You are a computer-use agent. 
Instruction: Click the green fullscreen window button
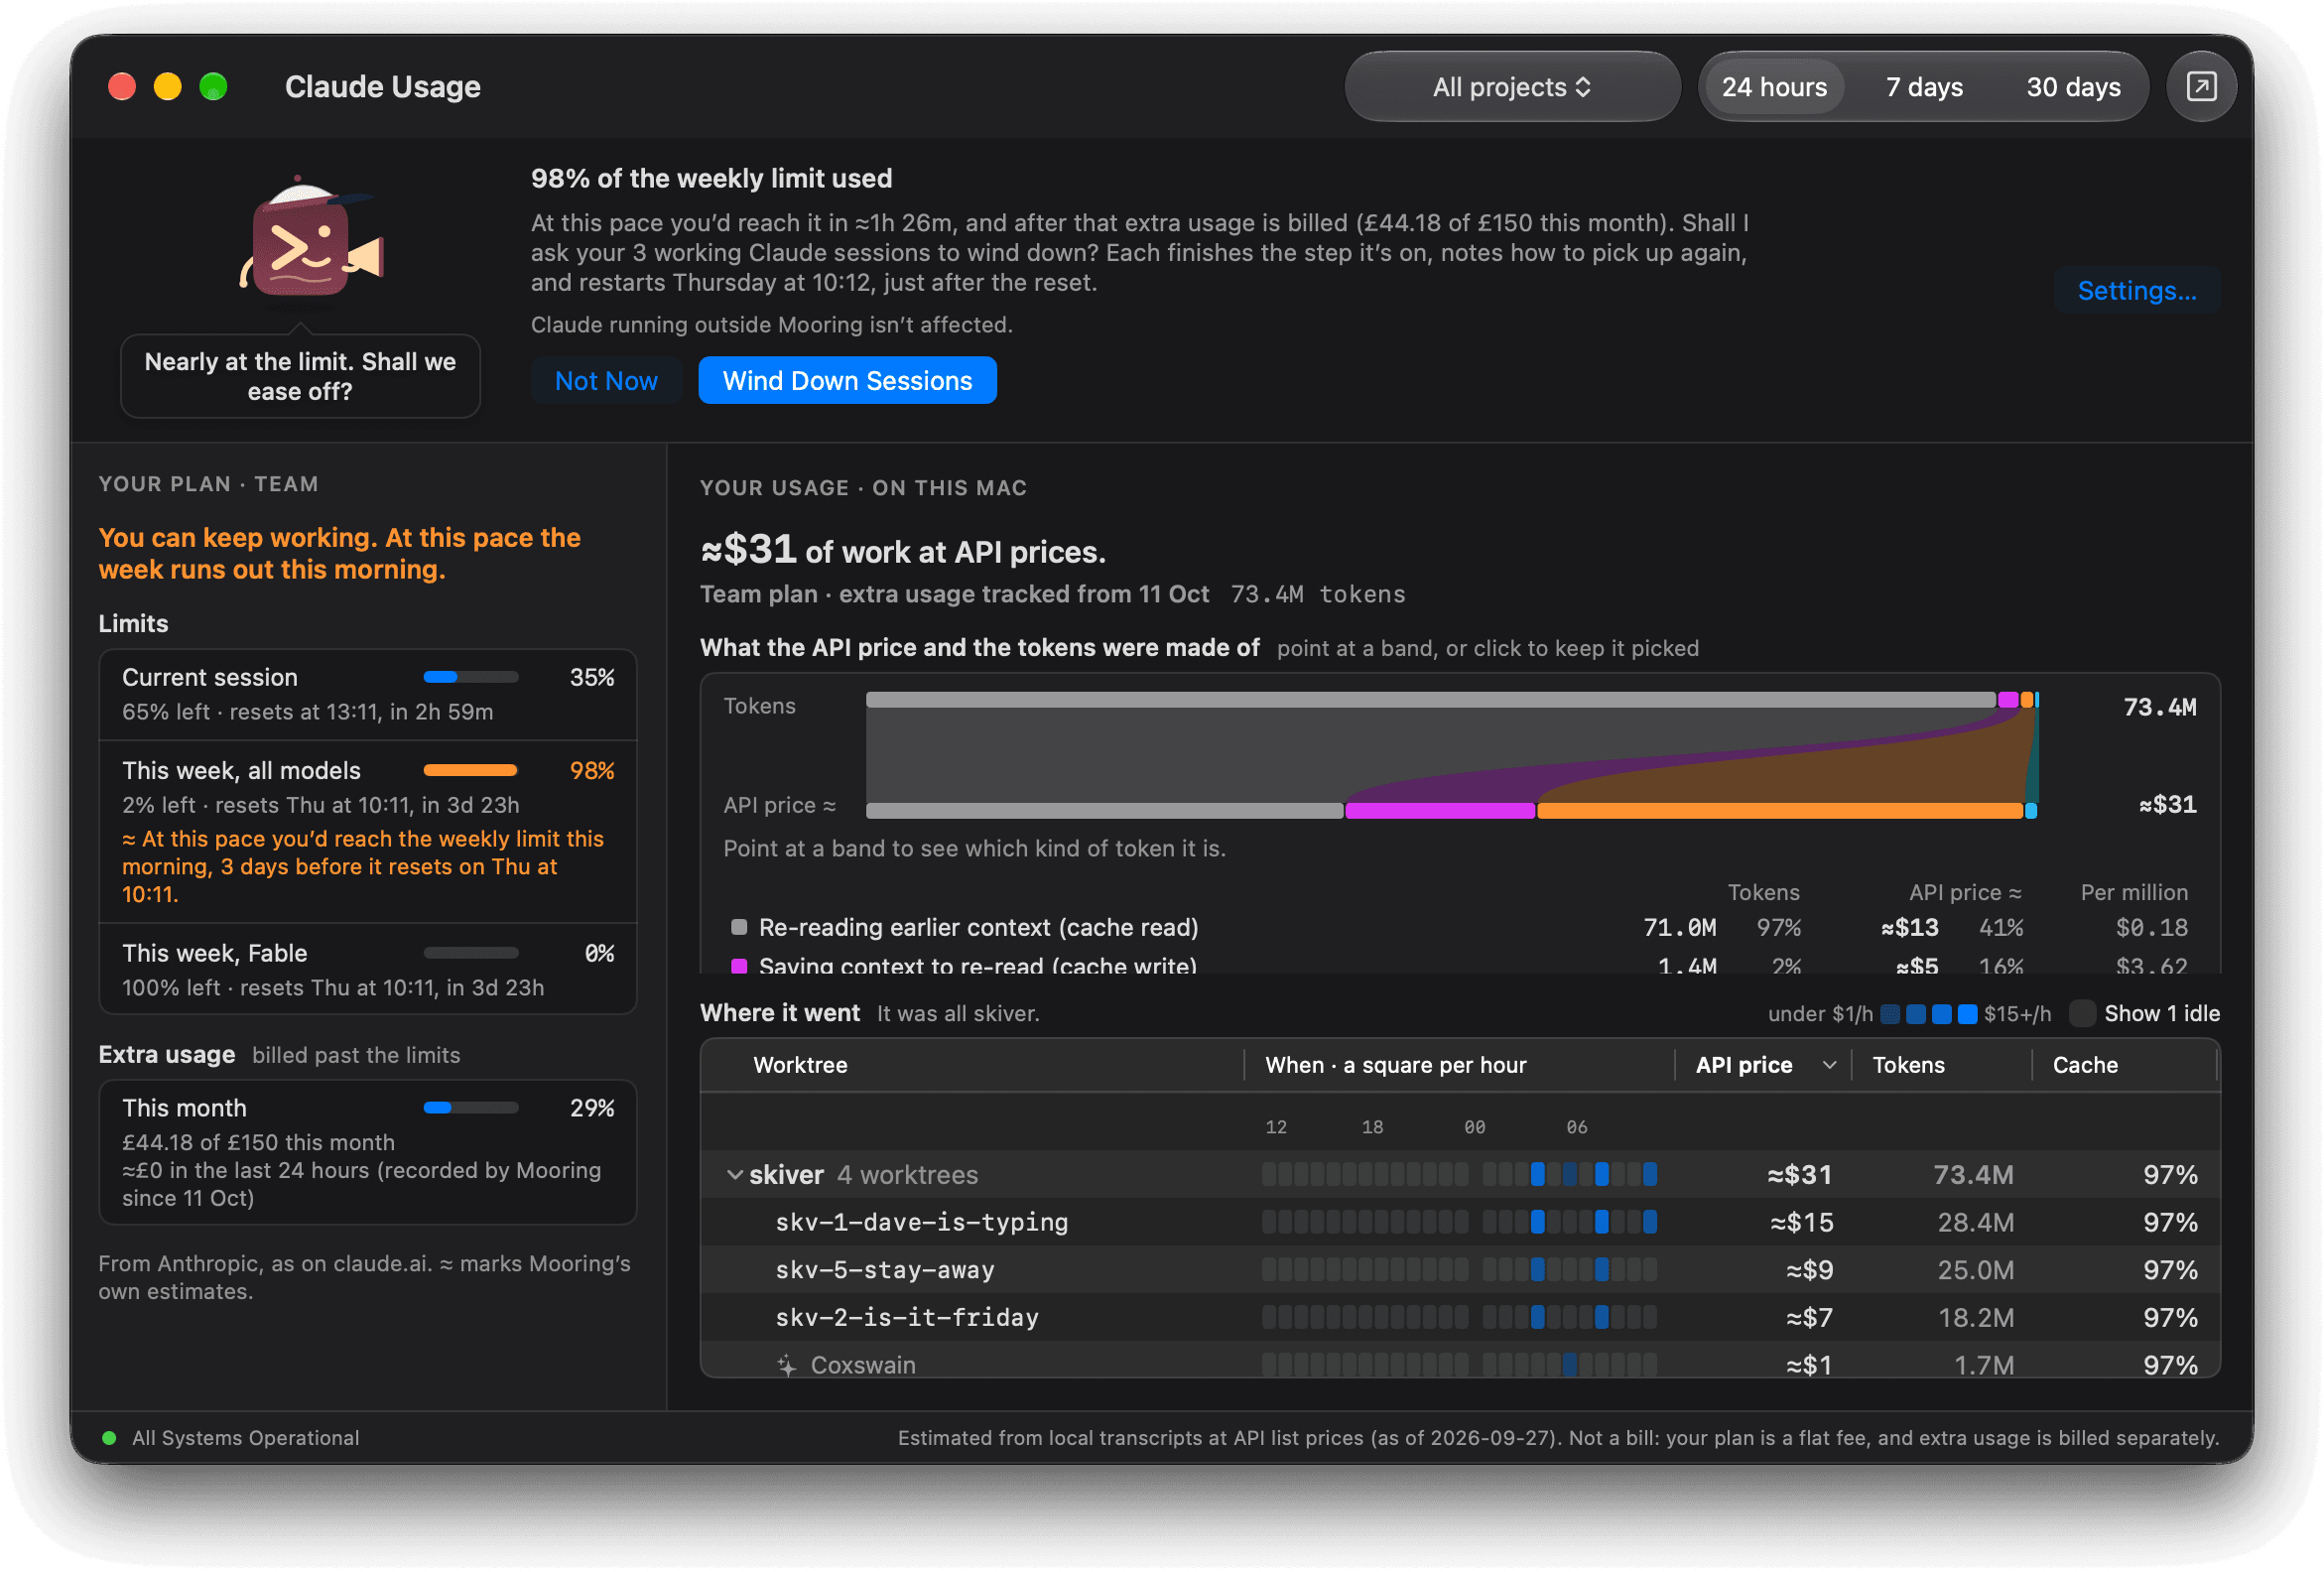pos(213,87)
